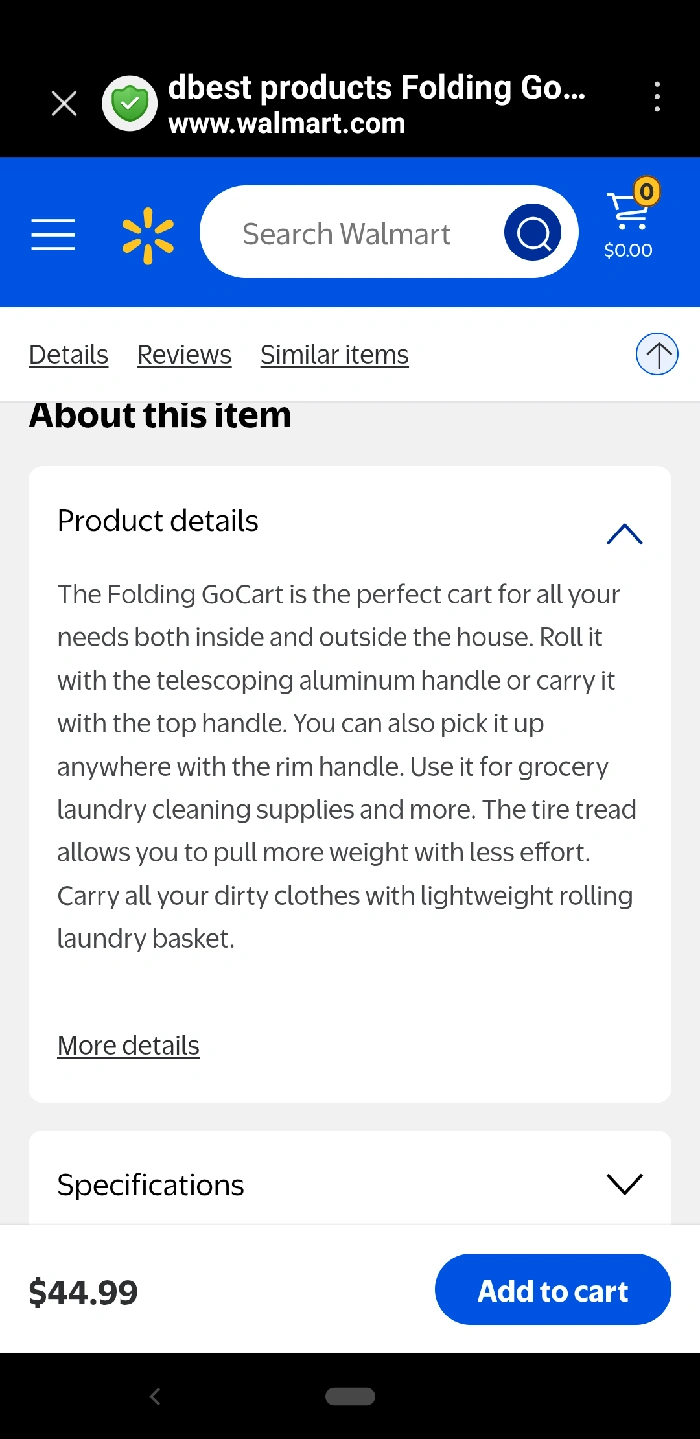Expand the Specifications section

click(624, 1184)
